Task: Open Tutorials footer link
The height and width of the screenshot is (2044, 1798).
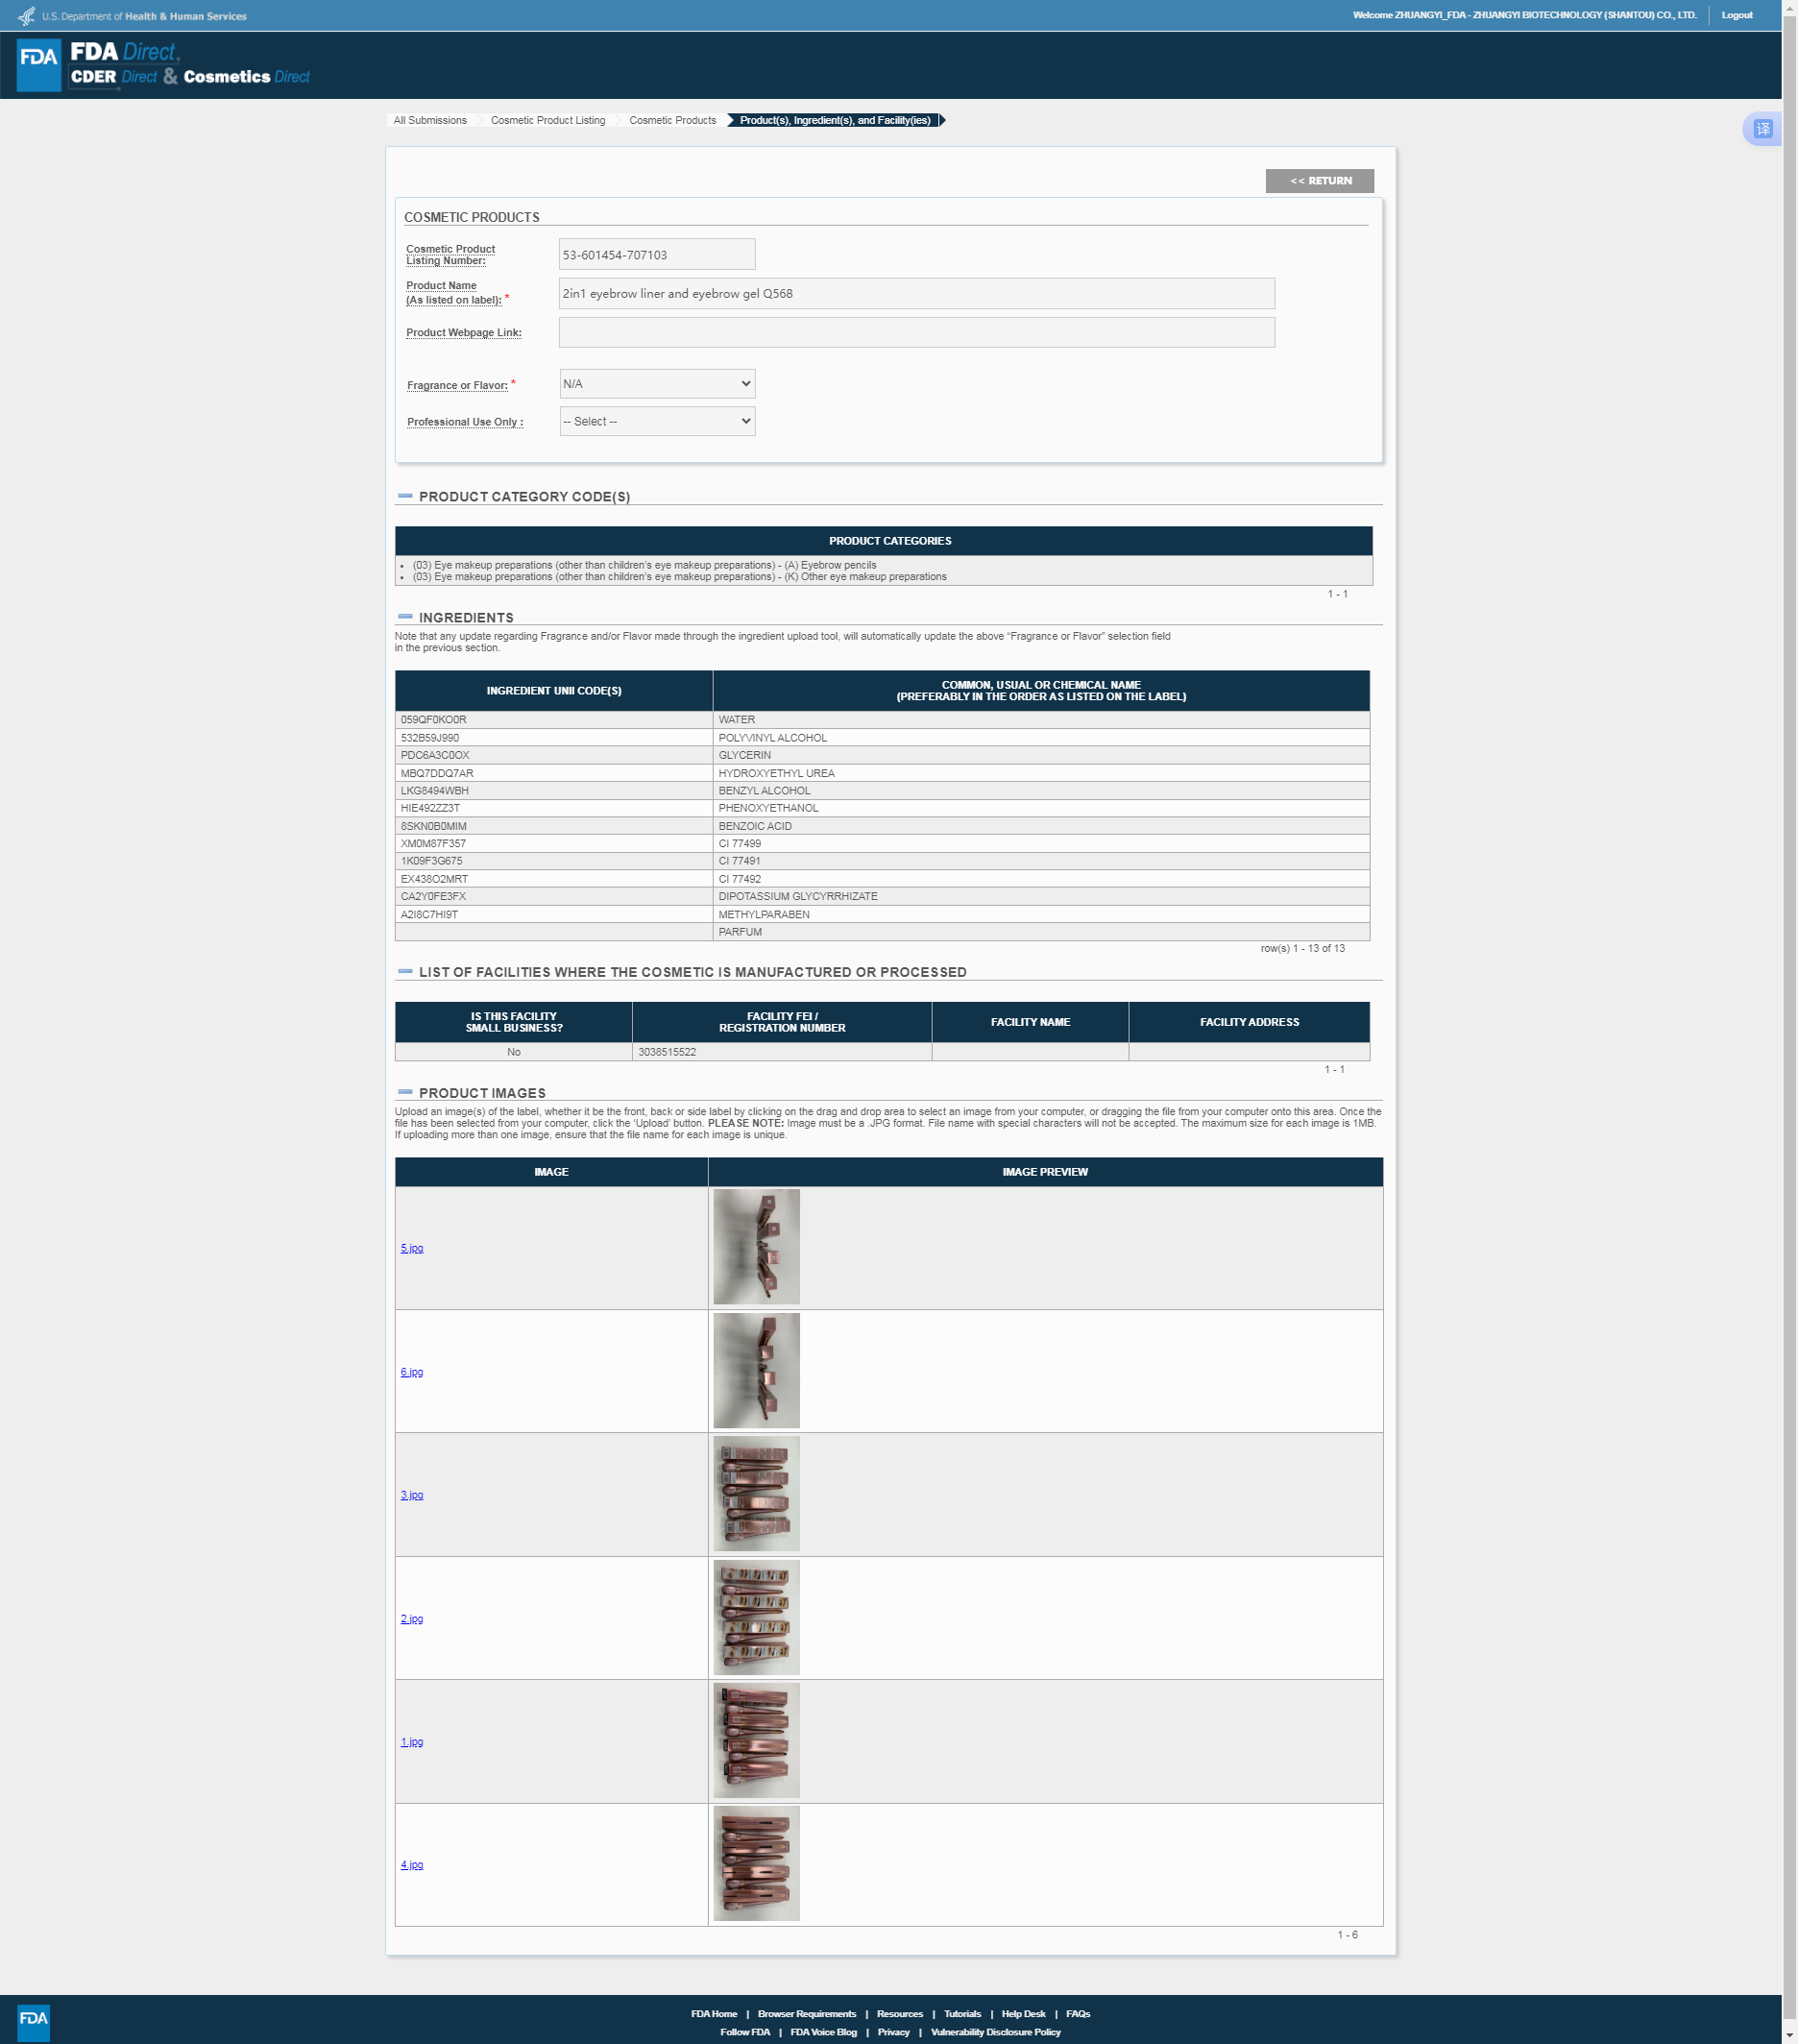Action: coord(962,2014)
